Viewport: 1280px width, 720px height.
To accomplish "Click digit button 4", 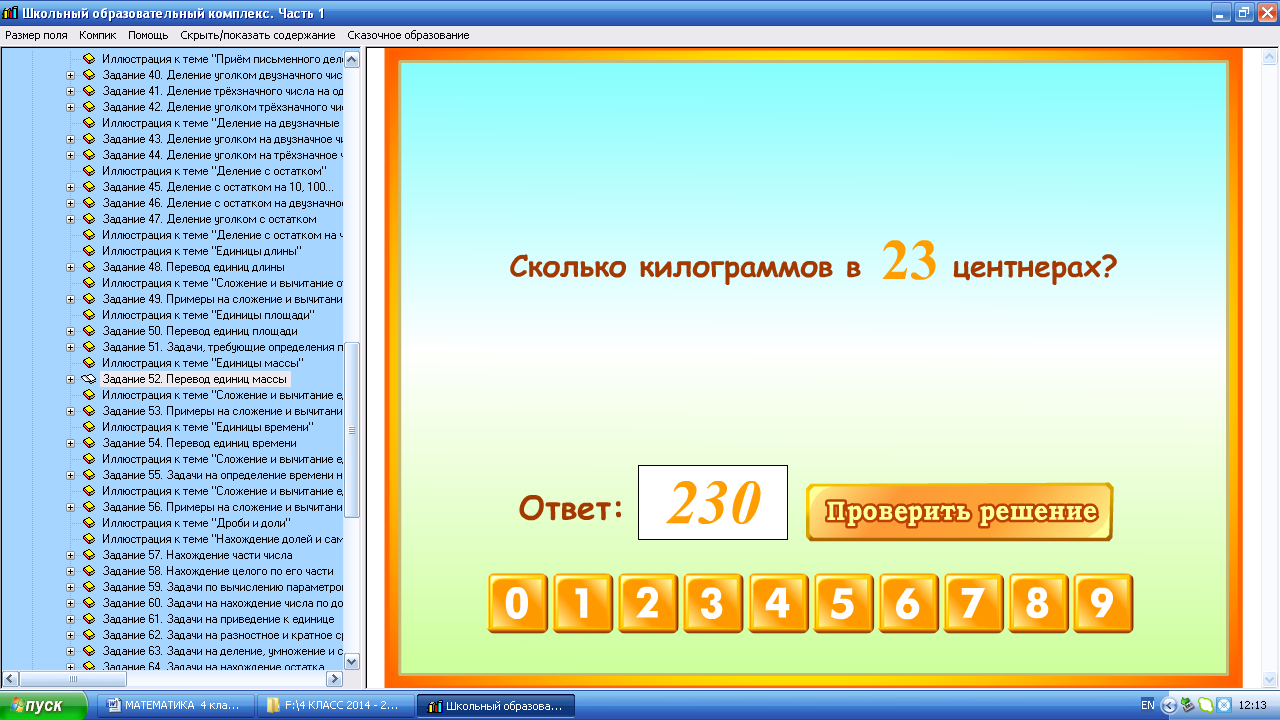I will (778, 603).
